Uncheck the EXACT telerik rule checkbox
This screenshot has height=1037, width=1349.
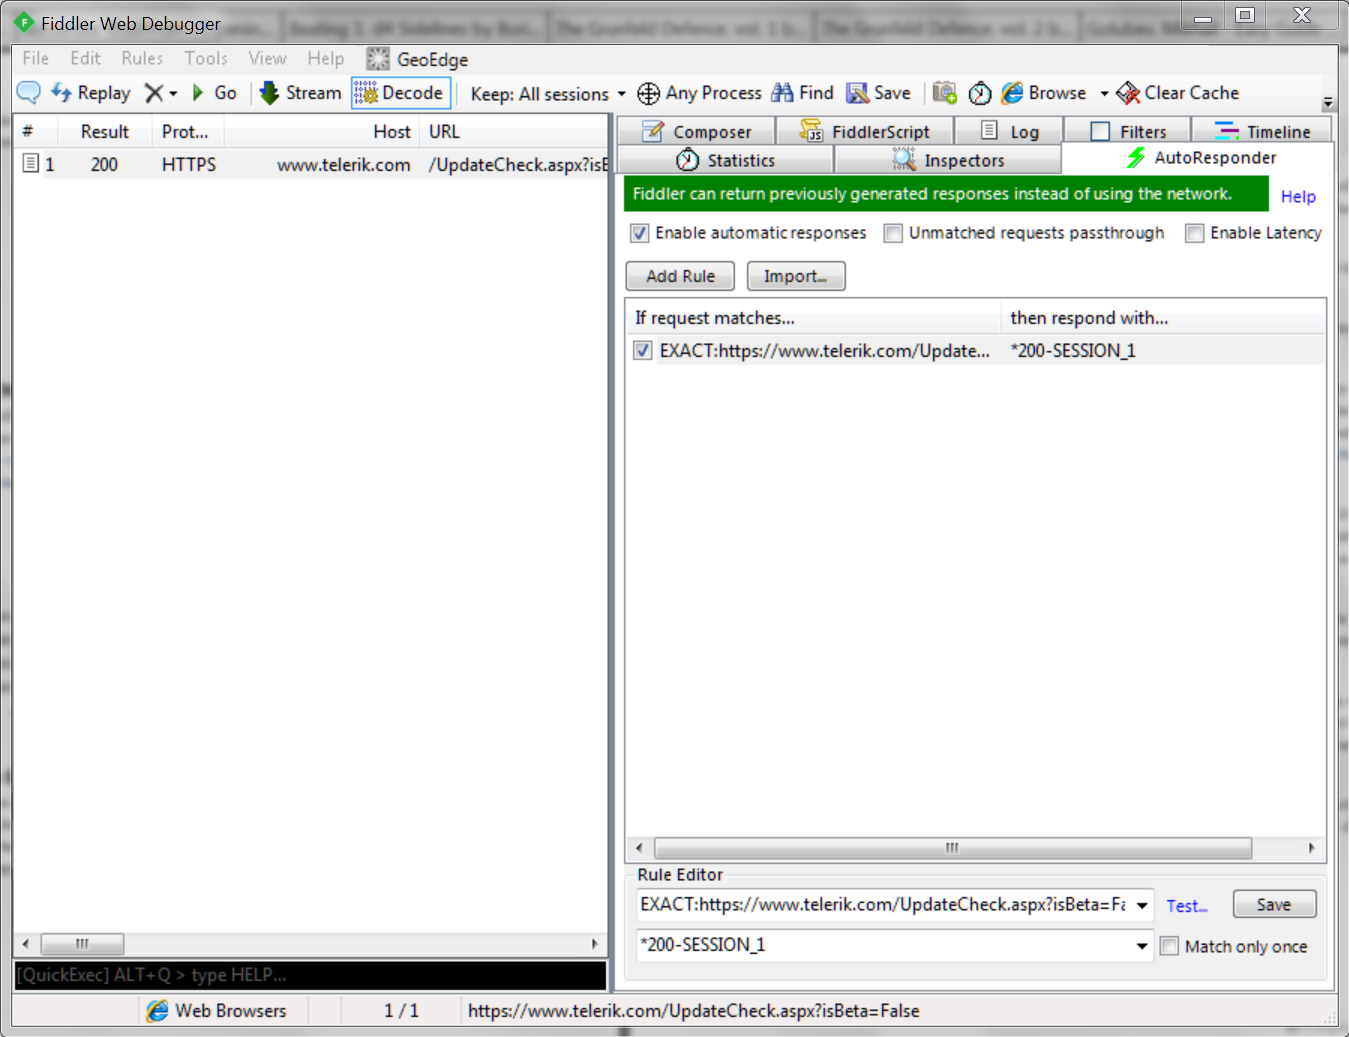(643, 350)
